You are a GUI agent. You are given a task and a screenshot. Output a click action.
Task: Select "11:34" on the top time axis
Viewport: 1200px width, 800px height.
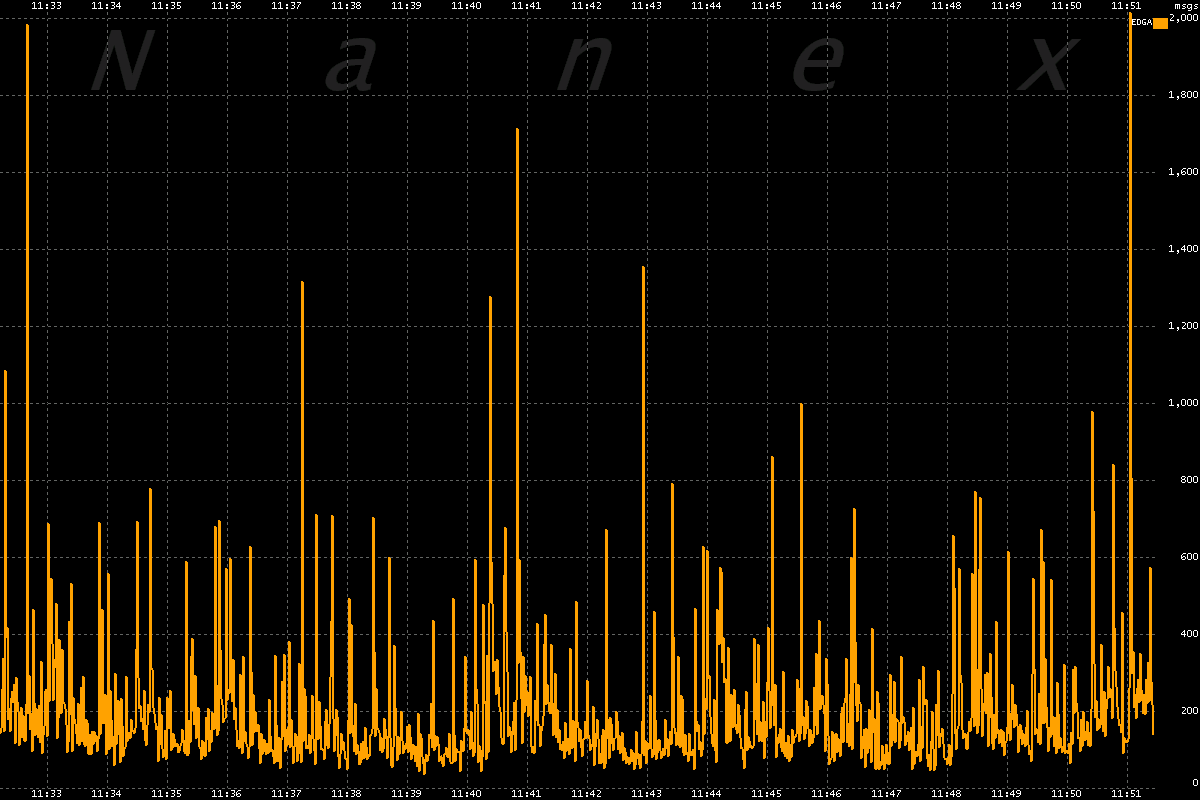pyautogui.click(x=107, y=6)
